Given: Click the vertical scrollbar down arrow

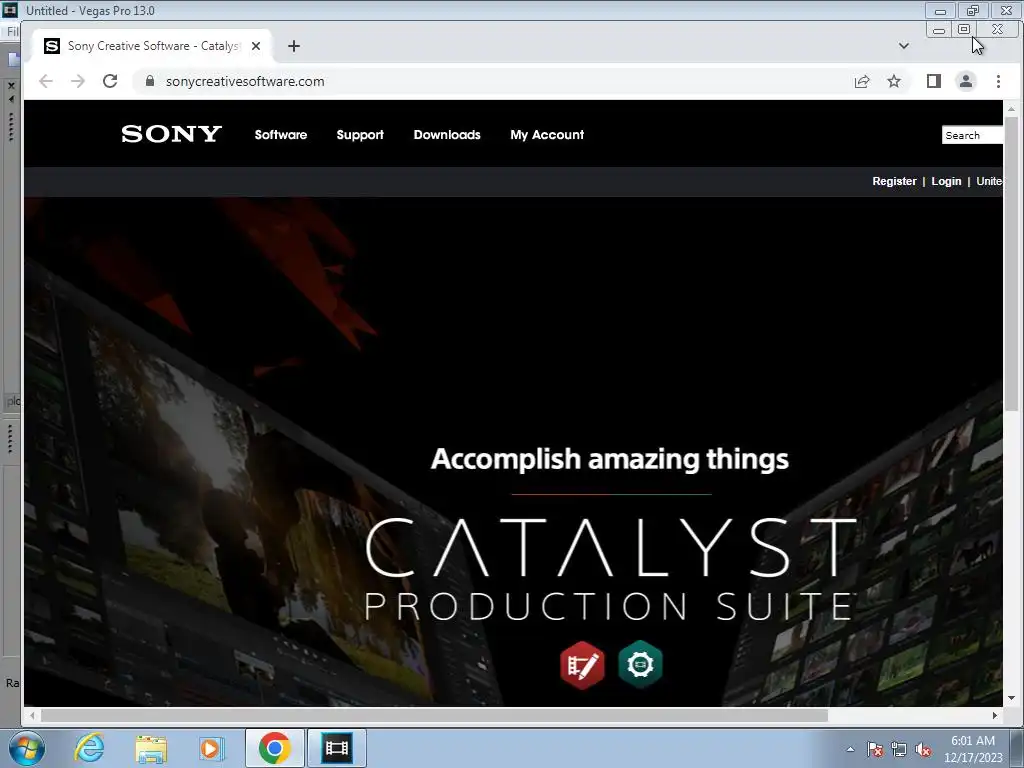Looking at the screenshot, I should point(1012,698).
